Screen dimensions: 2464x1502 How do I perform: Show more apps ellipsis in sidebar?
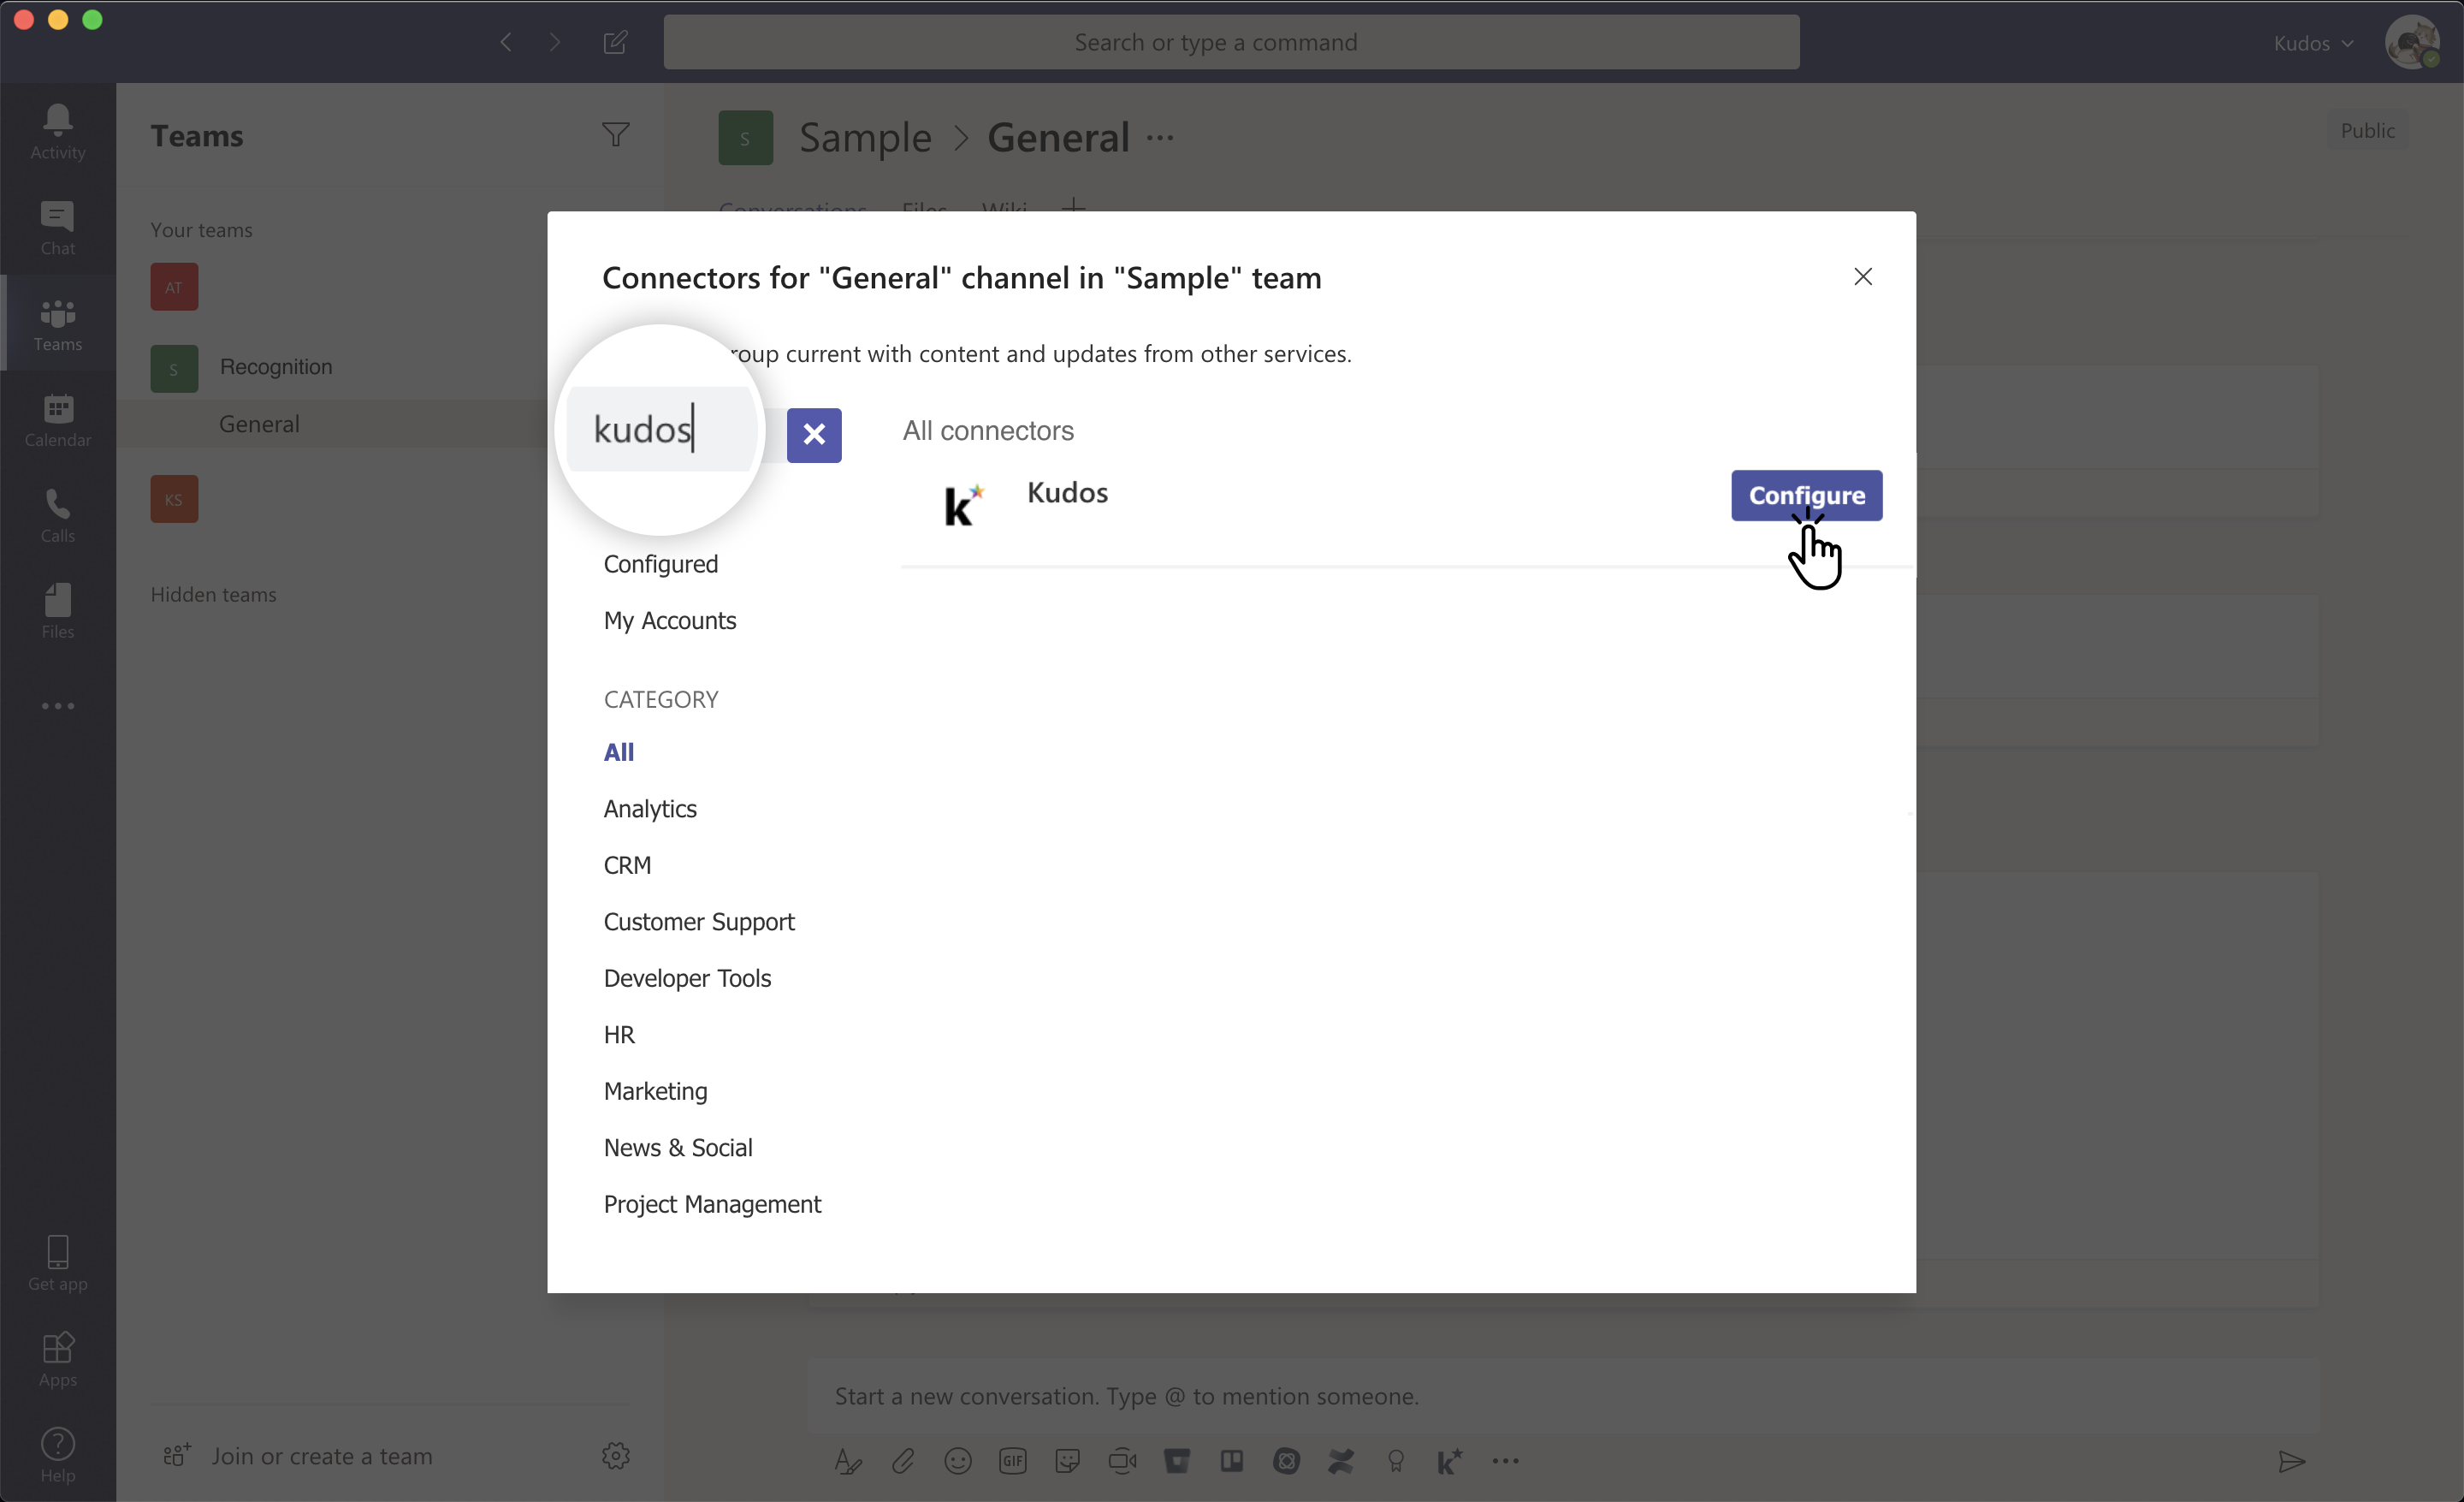pyautogui.click(x=58, y=706)
